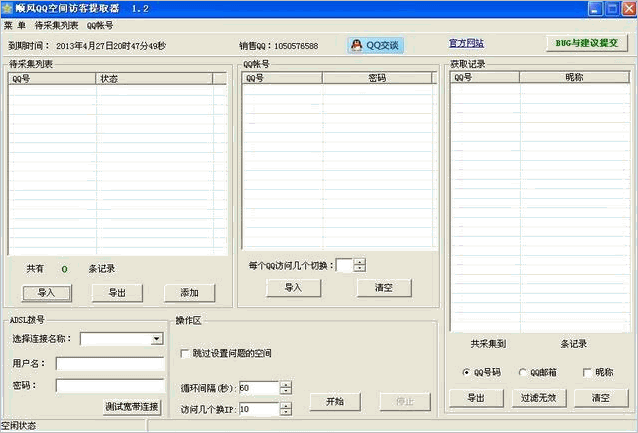This screenshot has height=433, width=638.
Task: Click 导入 under the 待采集列表 panel
Action: pos(46,293)
